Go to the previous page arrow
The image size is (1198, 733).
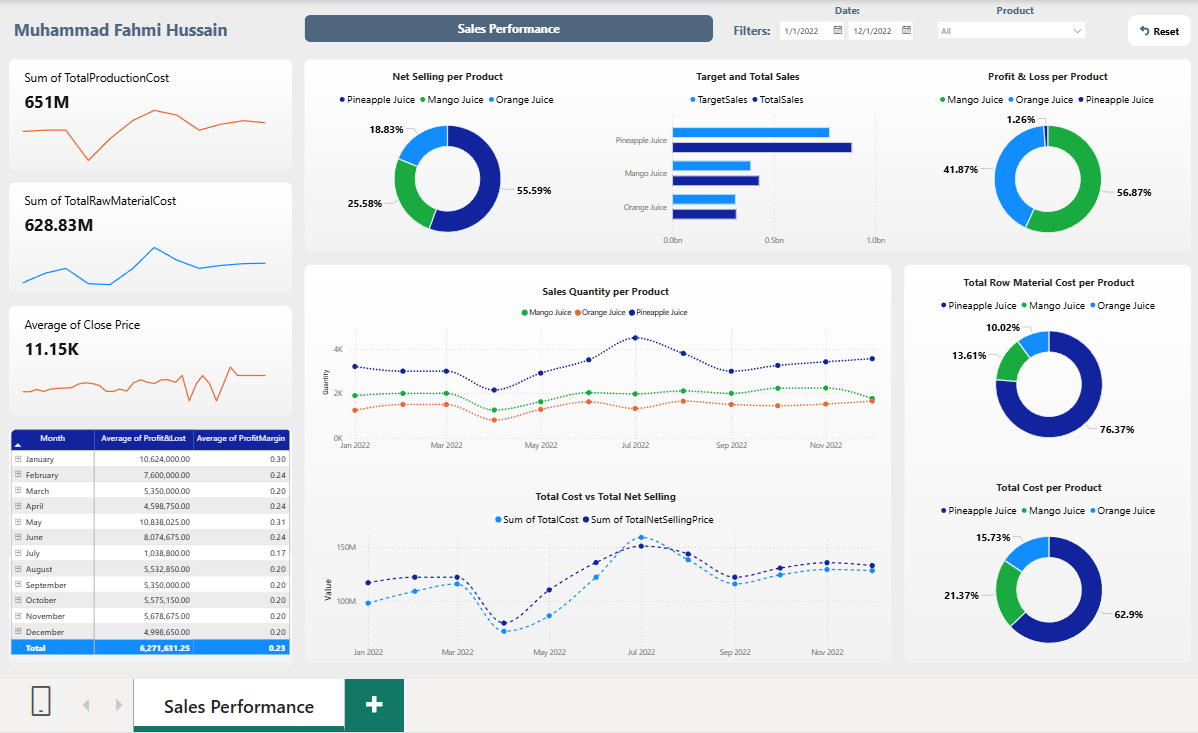pyautogui.click(x=86, y=705)
